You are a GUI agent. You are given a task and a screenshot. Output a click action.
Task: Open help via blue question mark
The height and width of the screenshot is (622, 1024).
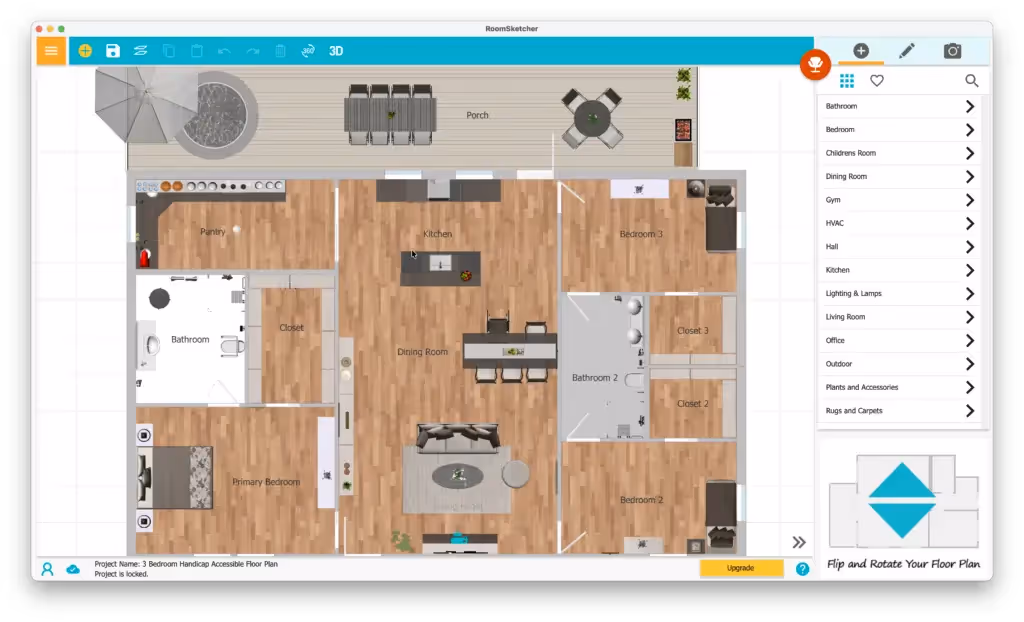[x=803, y=569]
